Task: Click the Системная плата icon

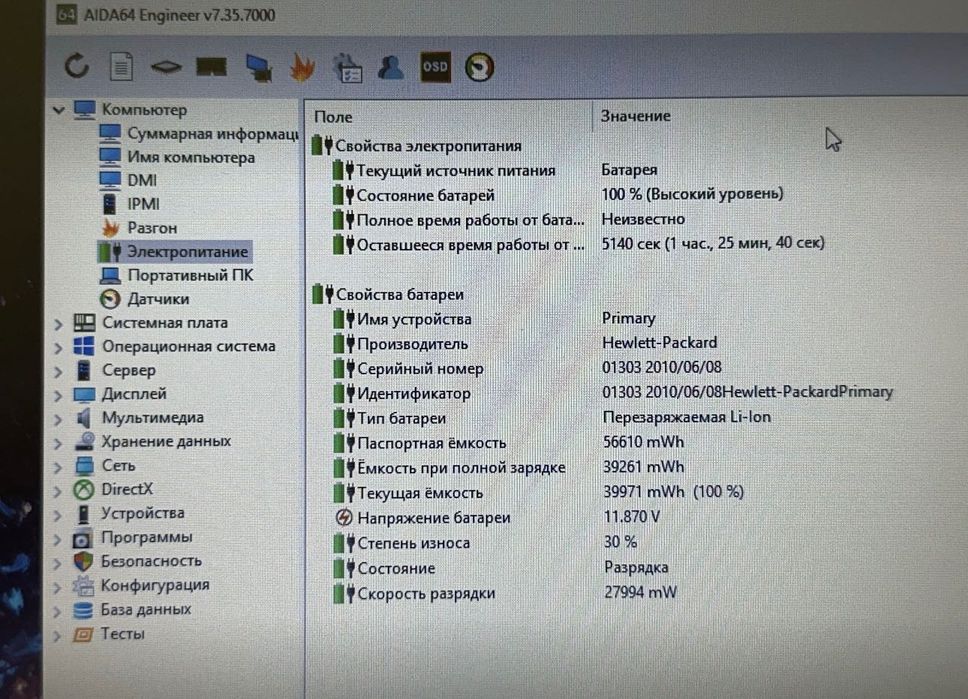Action: pyautogui.click(x=84, y=322)
